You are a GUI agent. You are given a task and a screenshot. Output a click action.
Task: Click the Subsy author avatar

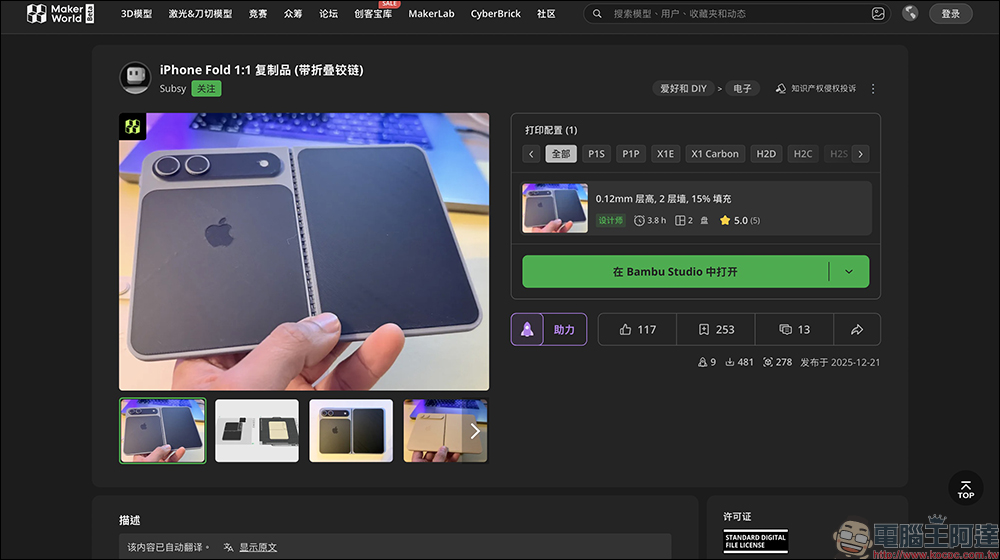tap(135, 78)
